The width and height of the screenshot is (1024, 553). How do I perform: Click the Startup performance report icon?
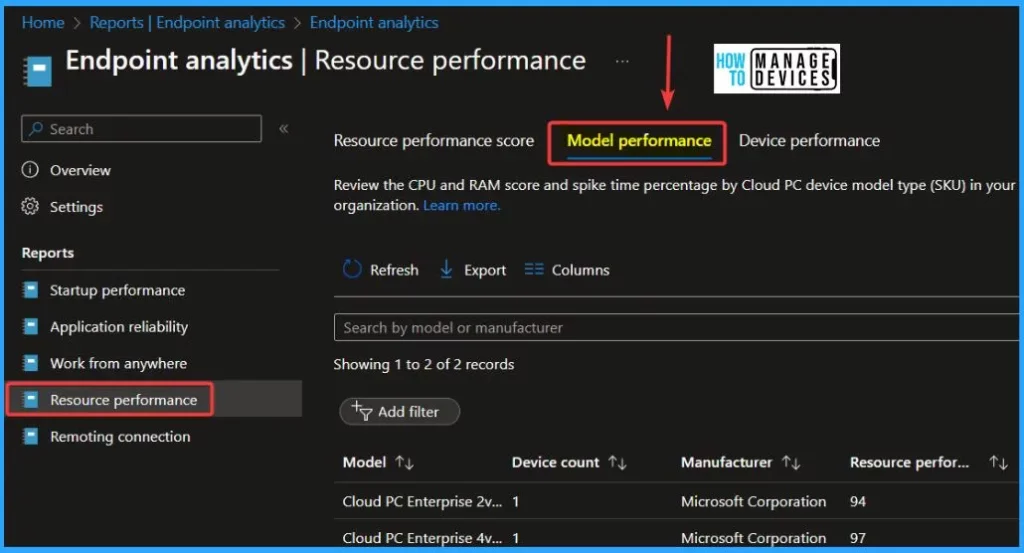point(31,290)
